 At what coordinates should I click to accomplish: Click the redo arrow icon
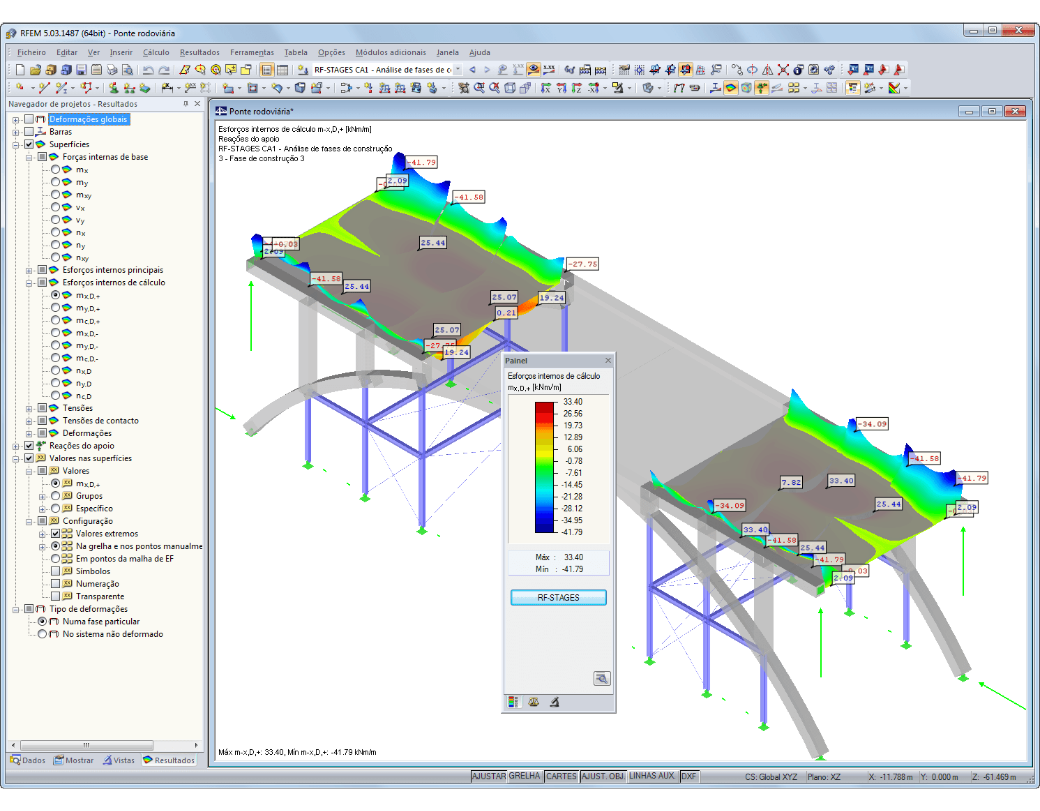pyautogui.click(x=164, y=70)
